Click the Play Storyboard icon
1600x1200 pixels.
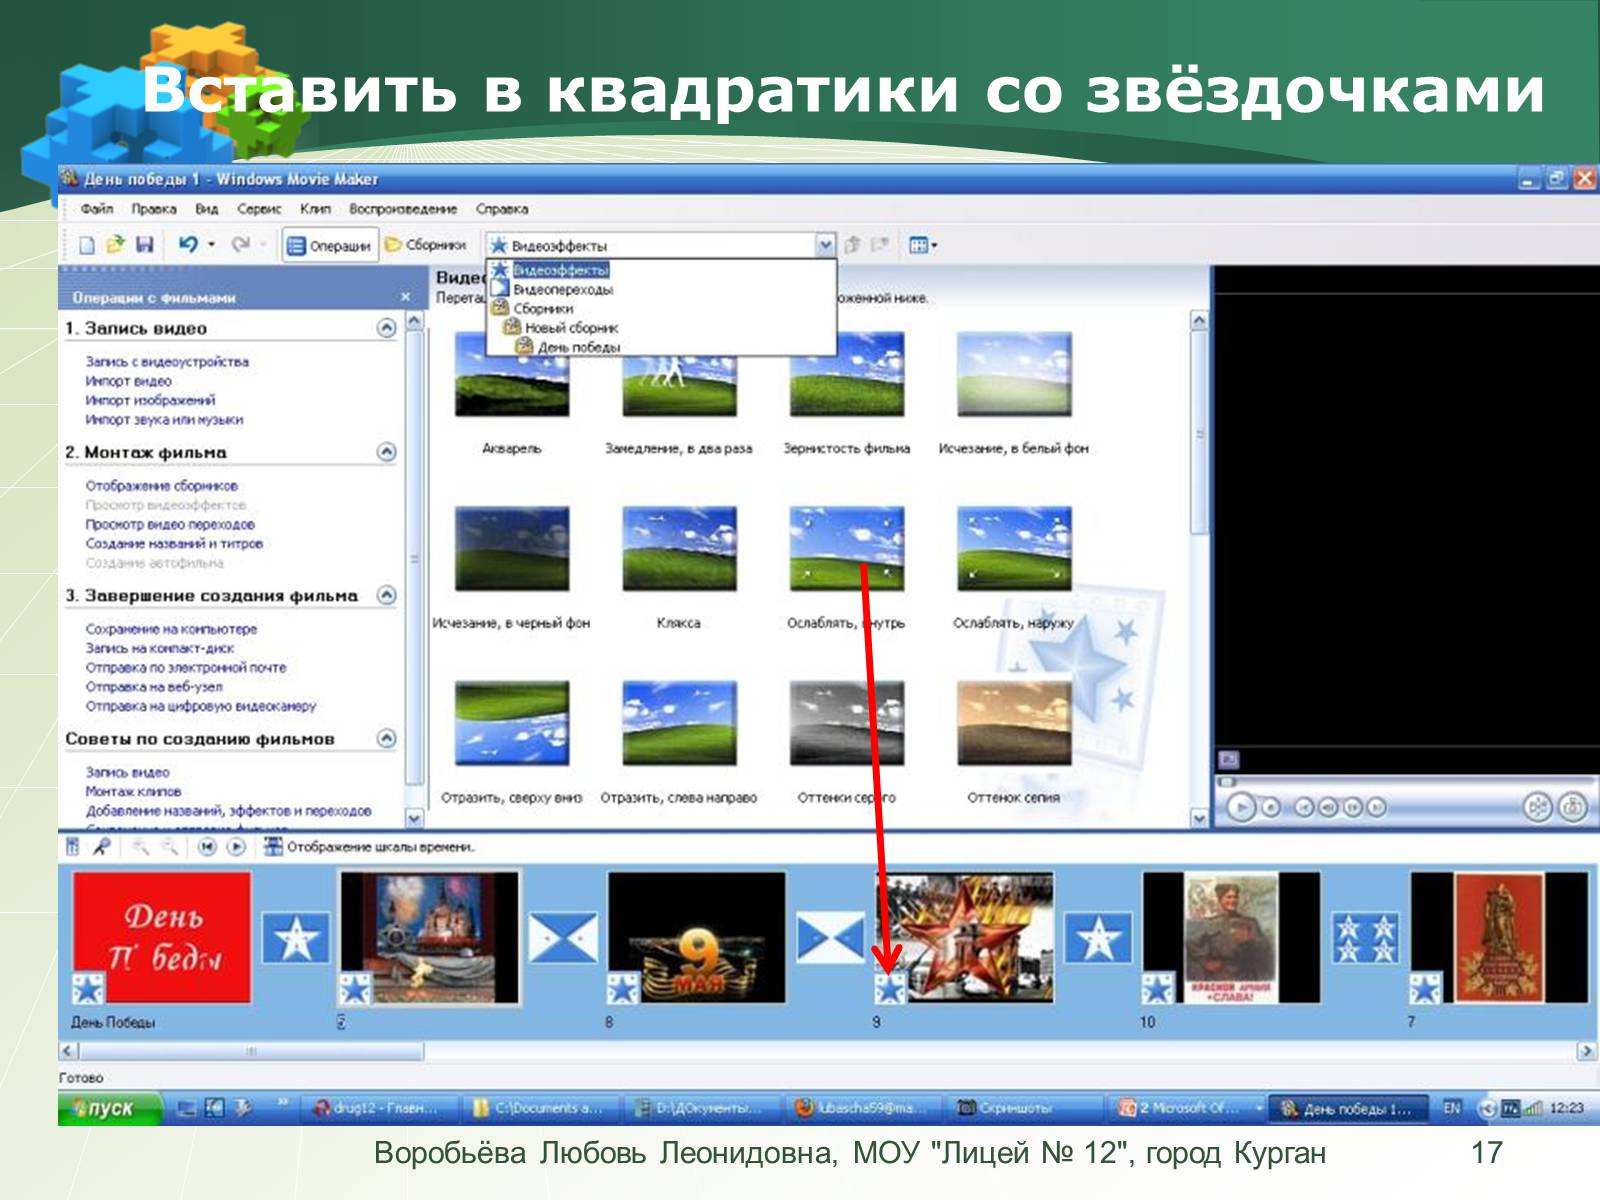pos(236,847)
